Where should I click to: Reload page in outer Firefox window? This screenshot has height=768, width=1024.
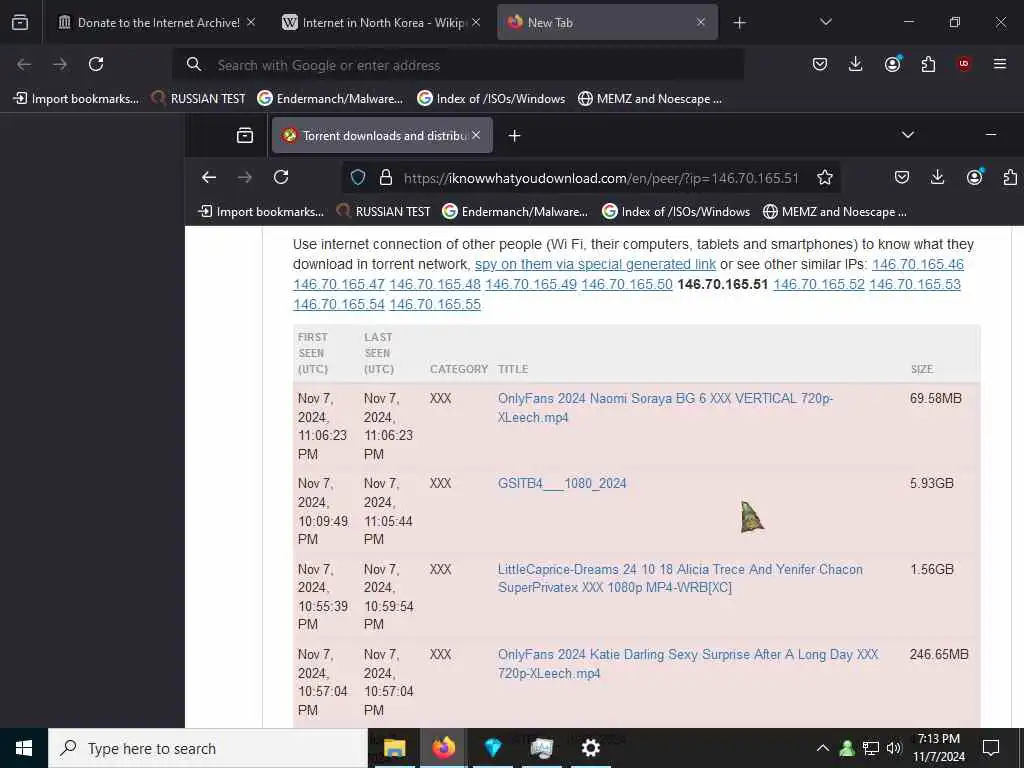(96, 64)
